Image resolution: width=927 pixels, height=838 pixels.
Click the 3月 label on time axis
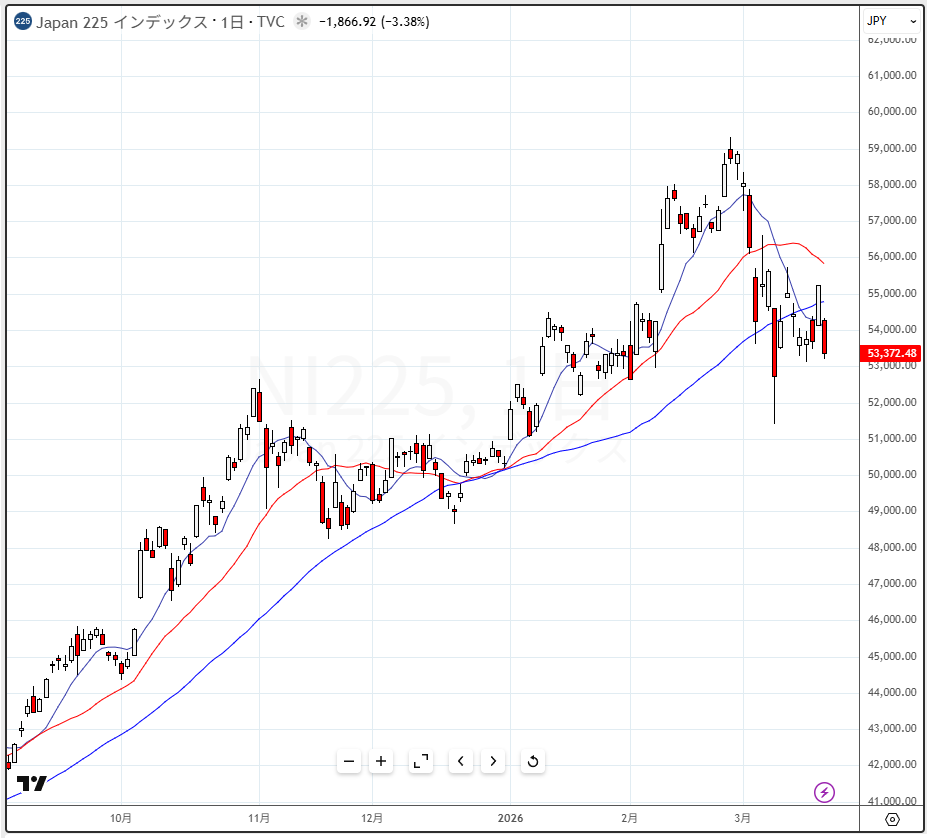point(744,818)
